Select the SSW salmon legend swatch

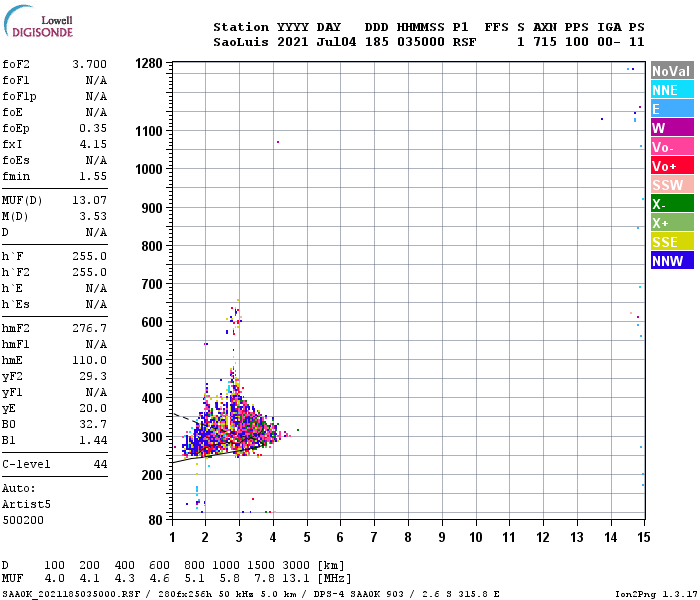672,185
